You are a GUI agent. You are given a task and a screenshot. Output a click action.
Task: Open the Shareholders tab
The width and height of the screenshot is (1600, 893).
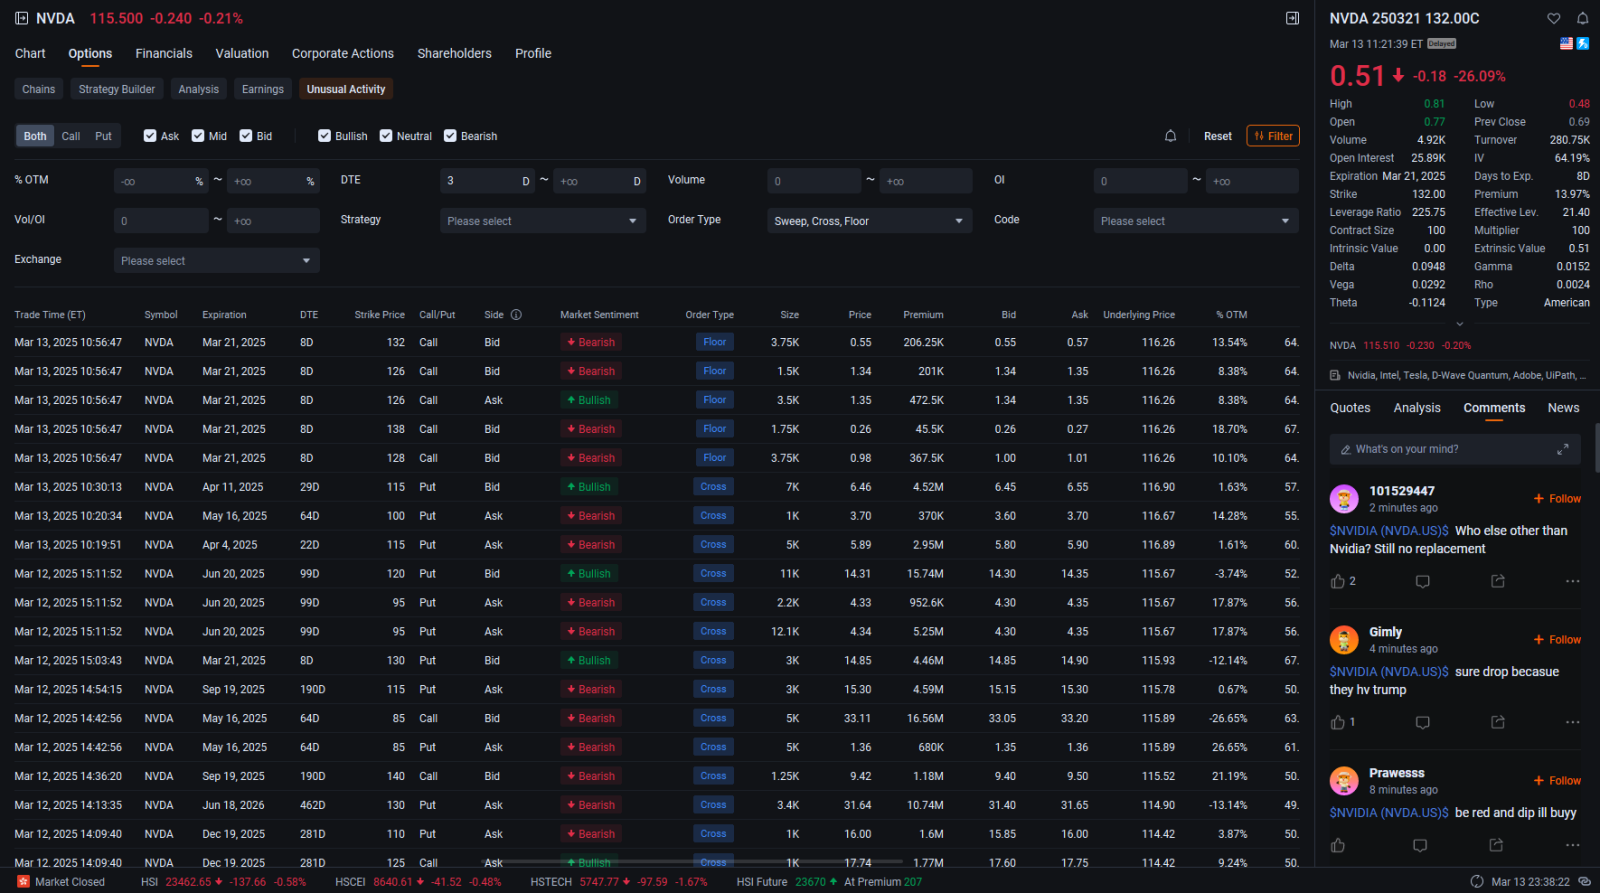tap(455, 53)
